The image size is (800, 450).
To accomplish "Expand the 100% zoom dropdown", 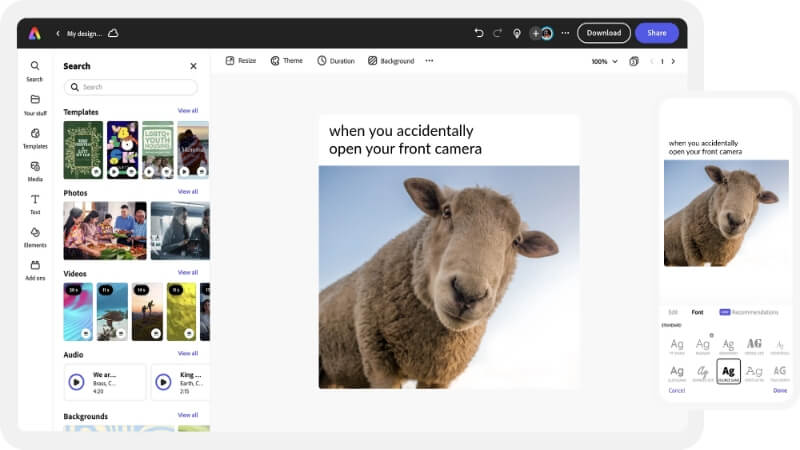I will pos(605,61).
